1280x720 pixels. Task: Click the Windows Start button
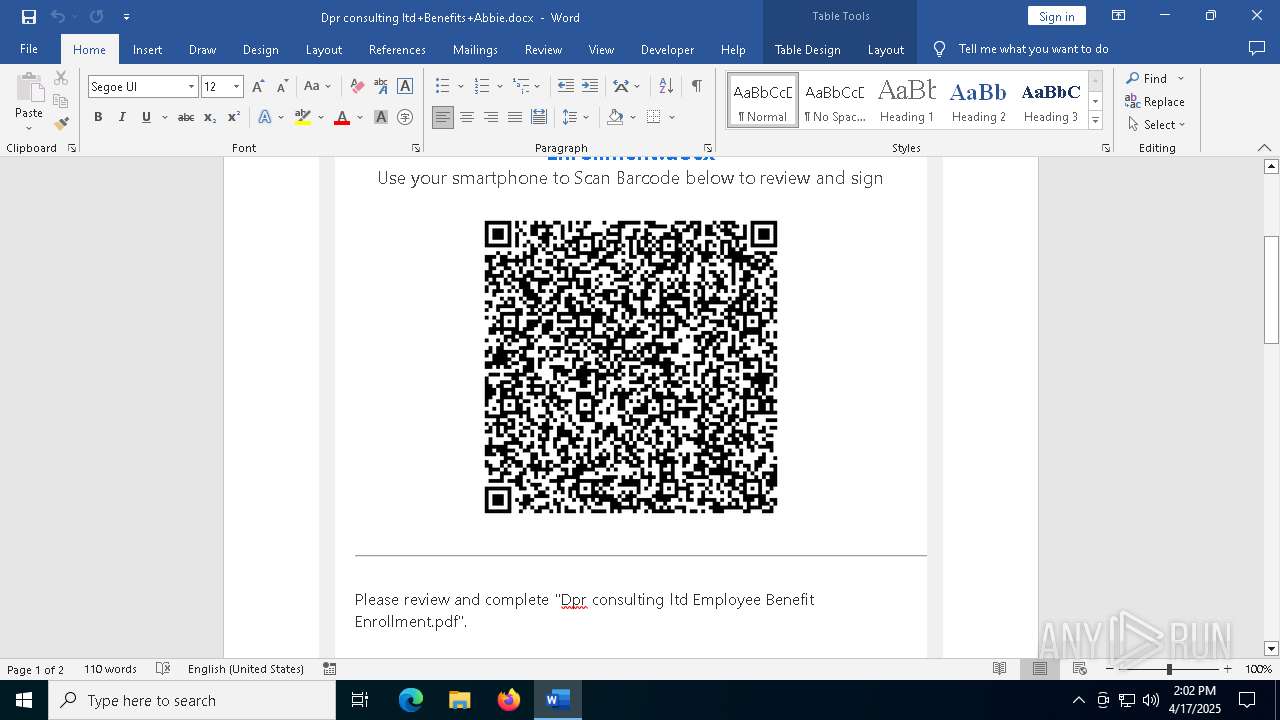24,700
